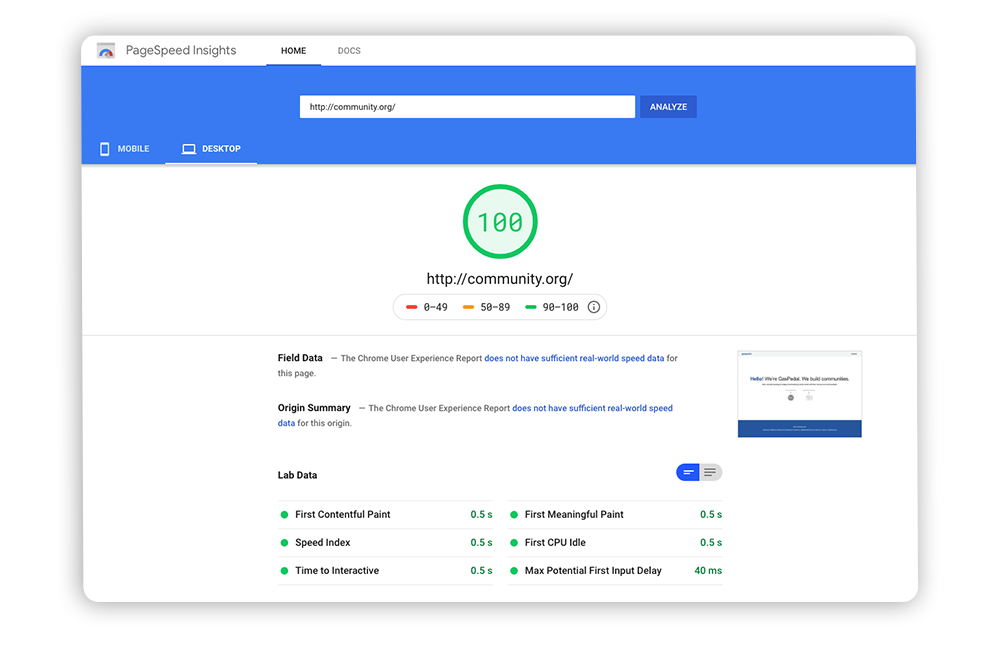
Task: Click the http://community.org/ heading
Action: pyautogui.click(x=500, y=279)
